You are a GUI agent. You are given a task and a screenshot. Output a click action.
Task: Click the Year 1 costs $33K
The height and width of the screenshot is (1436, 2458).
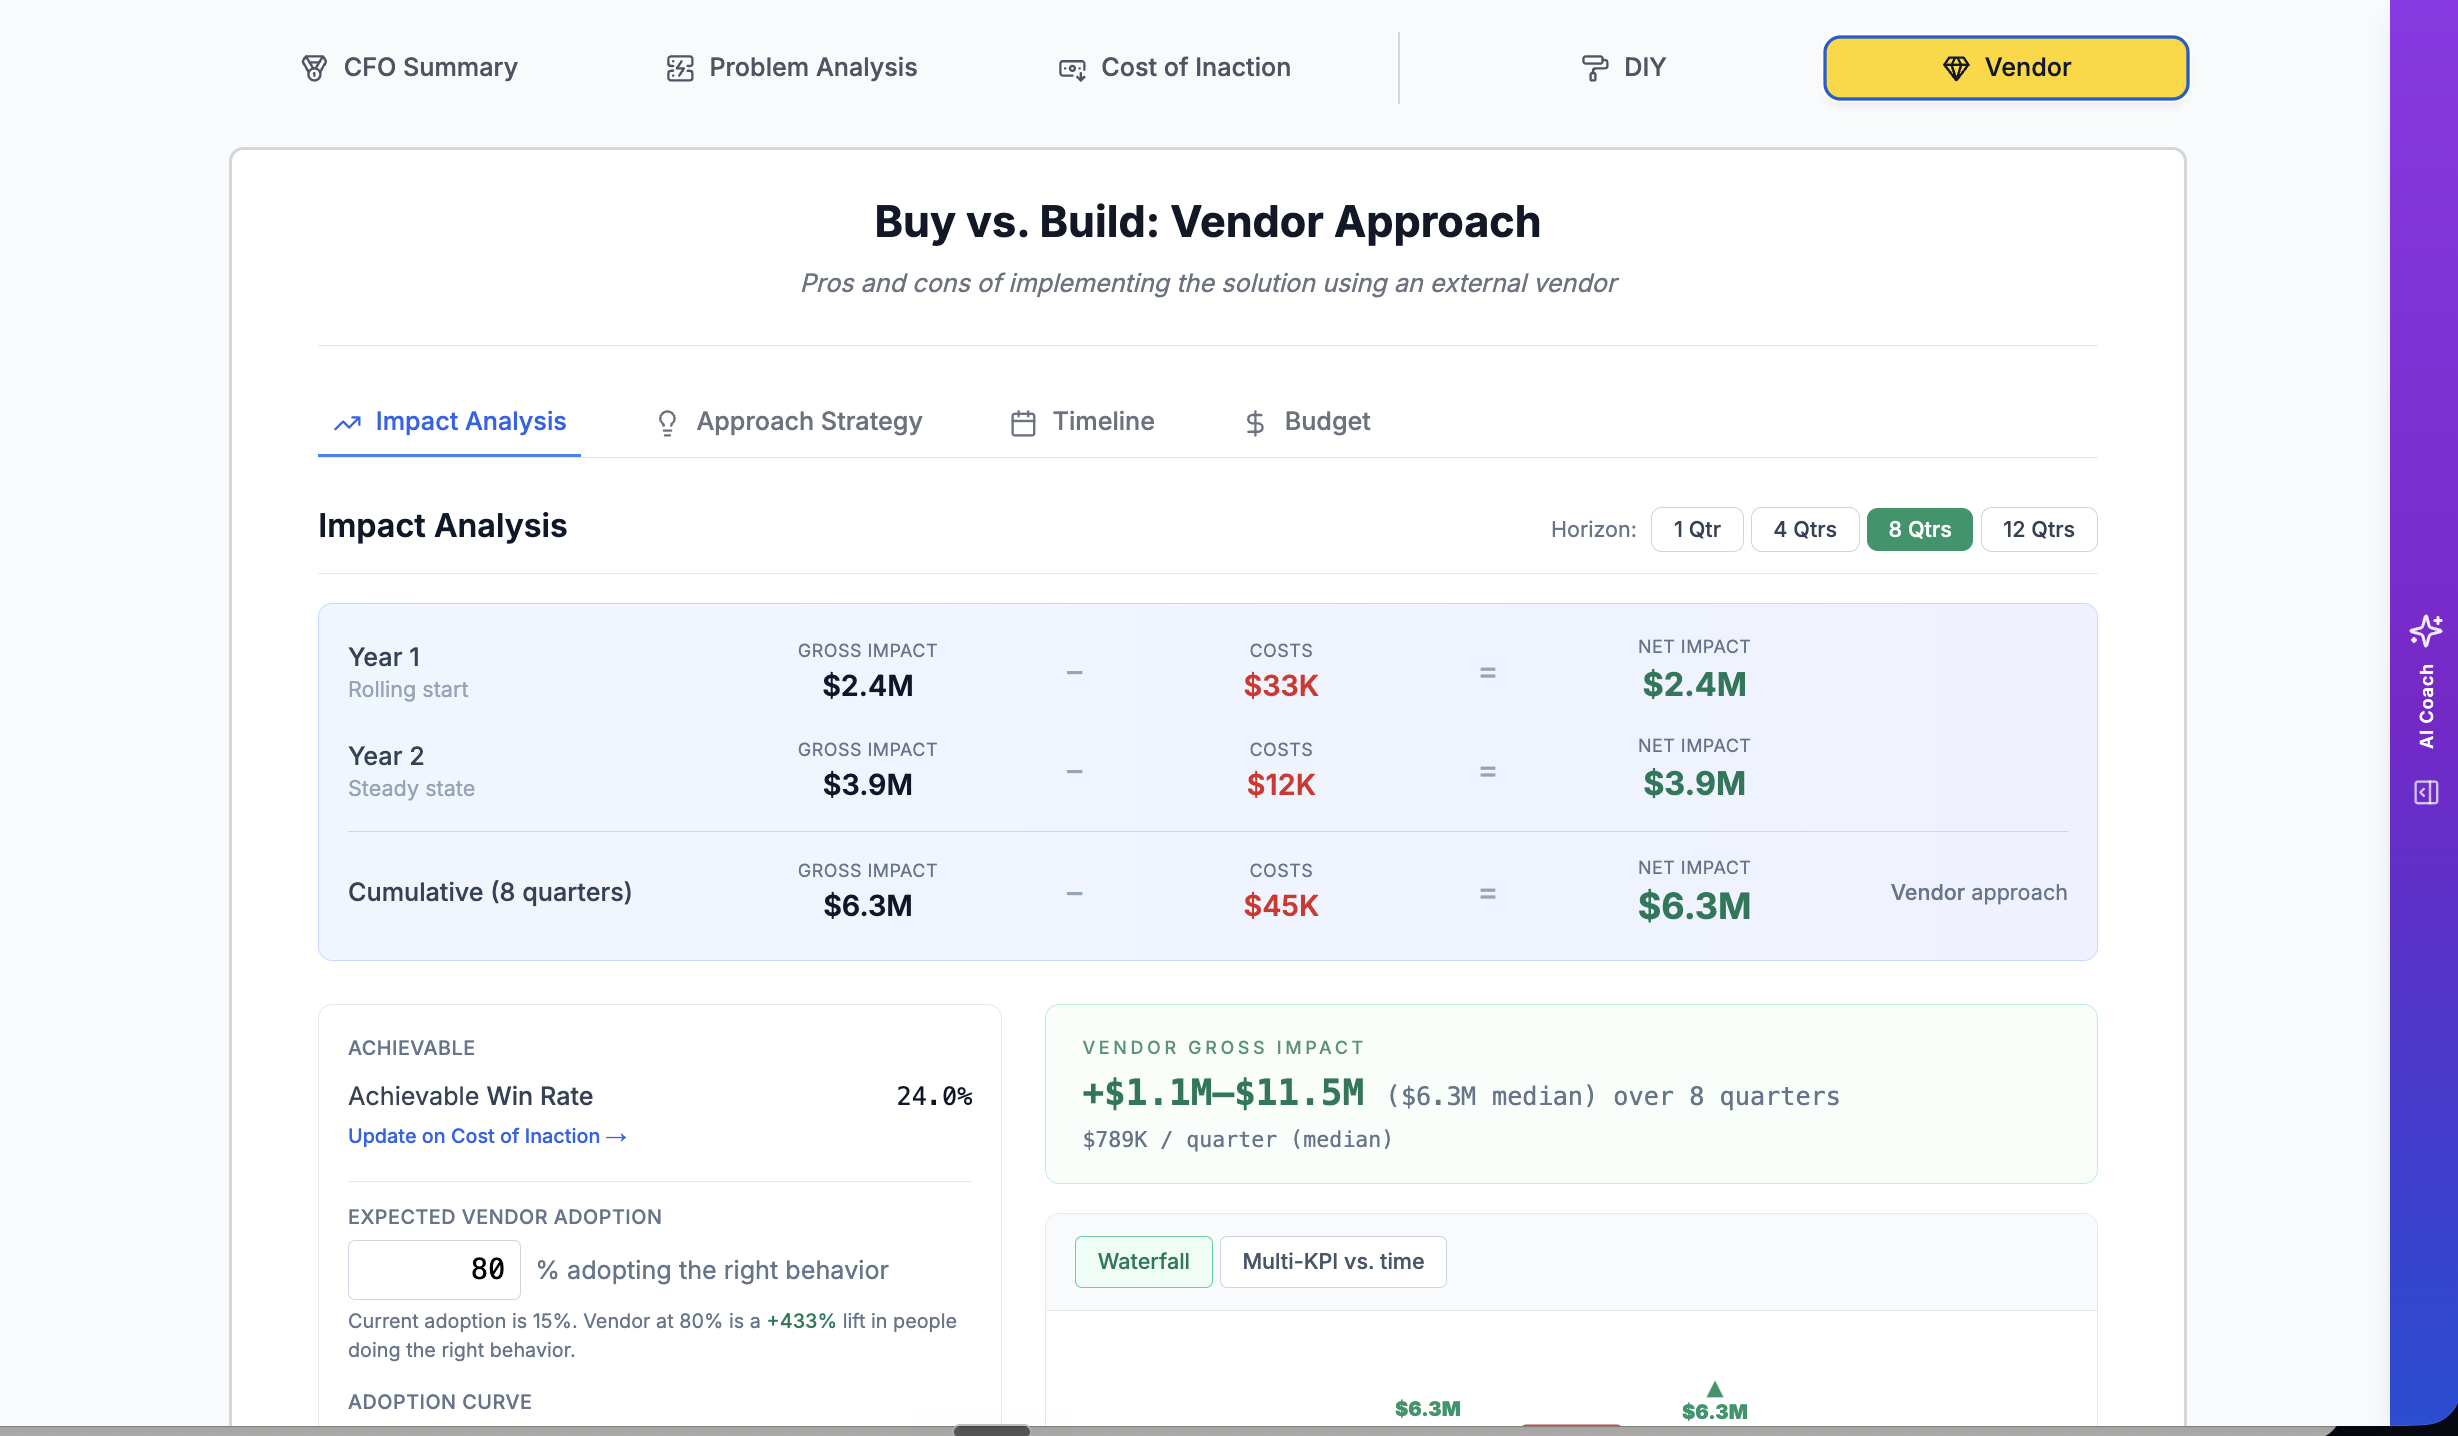[1281, 685]
